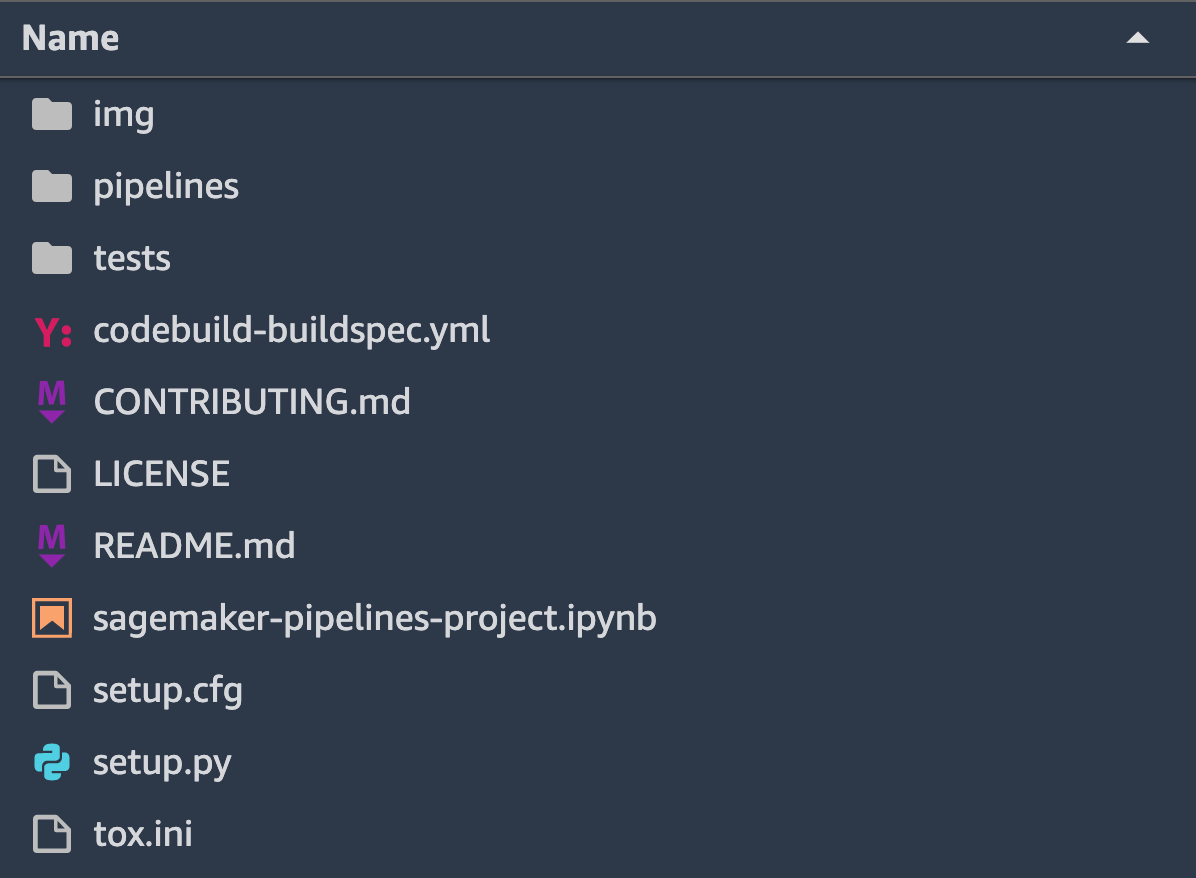Click the Python icon beside setup.py
The height and width of the screenshot is (878, 1196).
(x=52, y=763)
